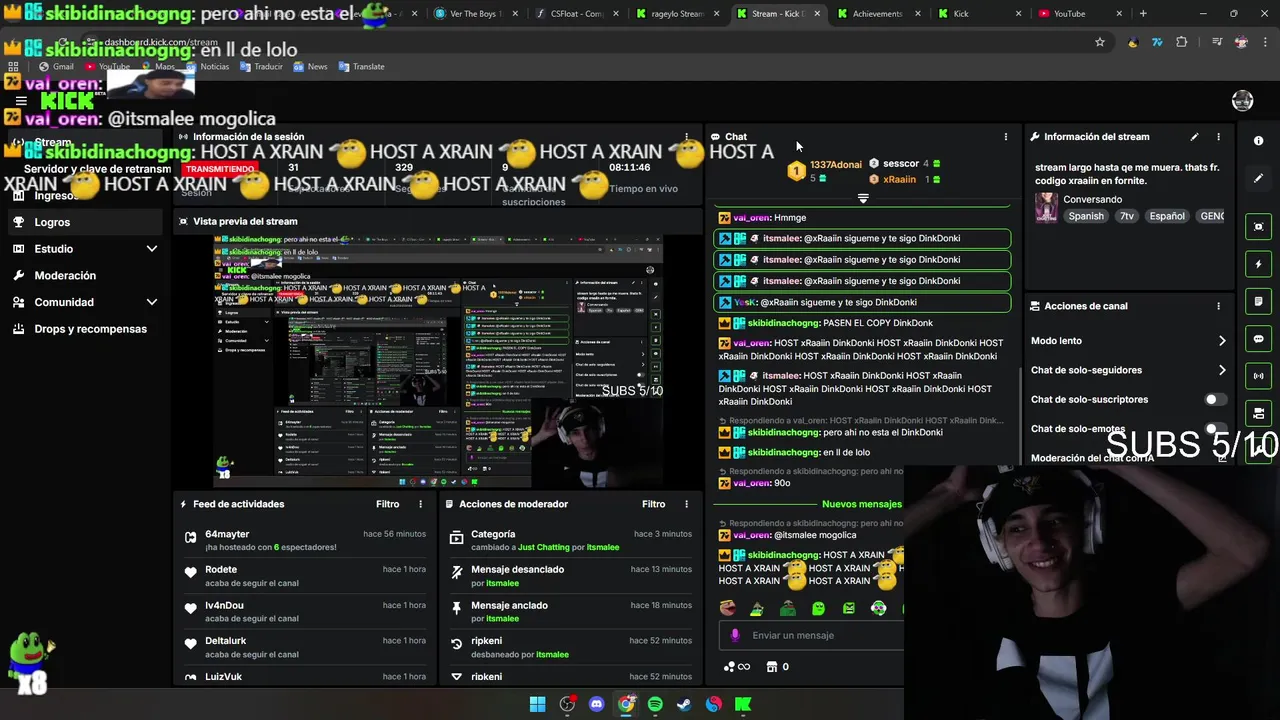Toggle Chat de solo-emotes switch

(x=1215, y=429)
